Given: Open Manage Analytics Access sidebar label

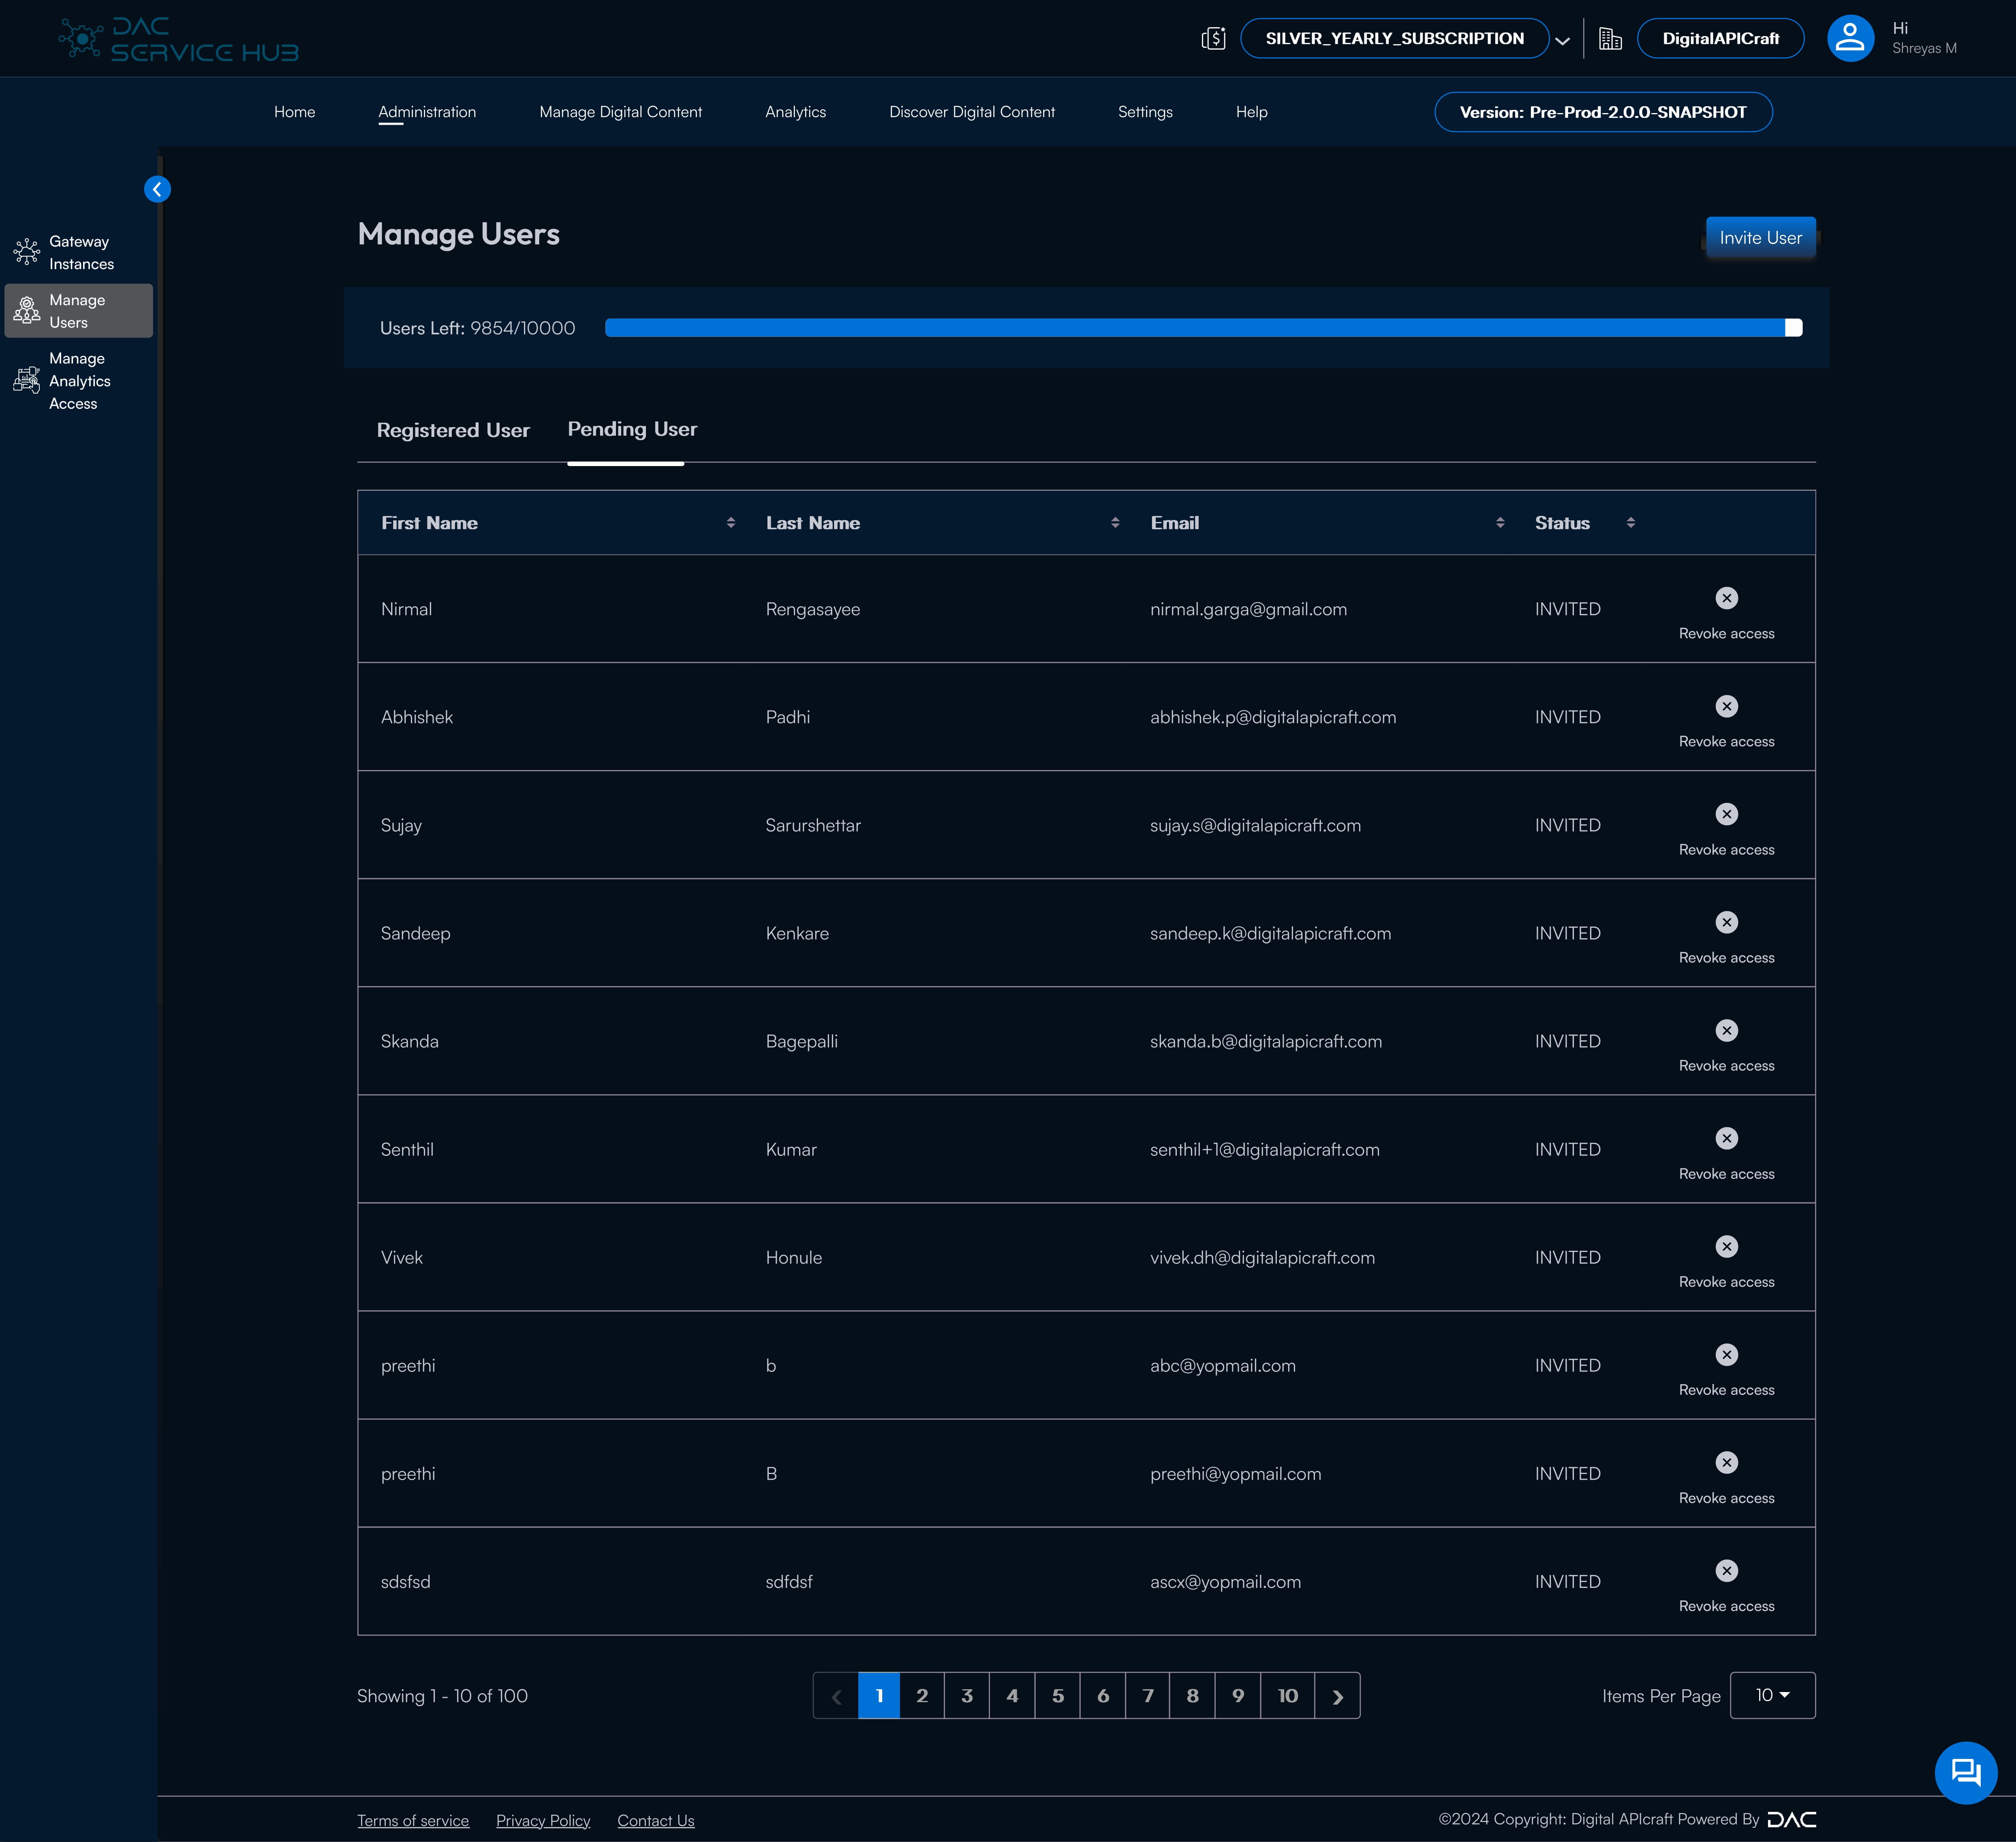Looking at the screenshot, I should pos(80,381).
